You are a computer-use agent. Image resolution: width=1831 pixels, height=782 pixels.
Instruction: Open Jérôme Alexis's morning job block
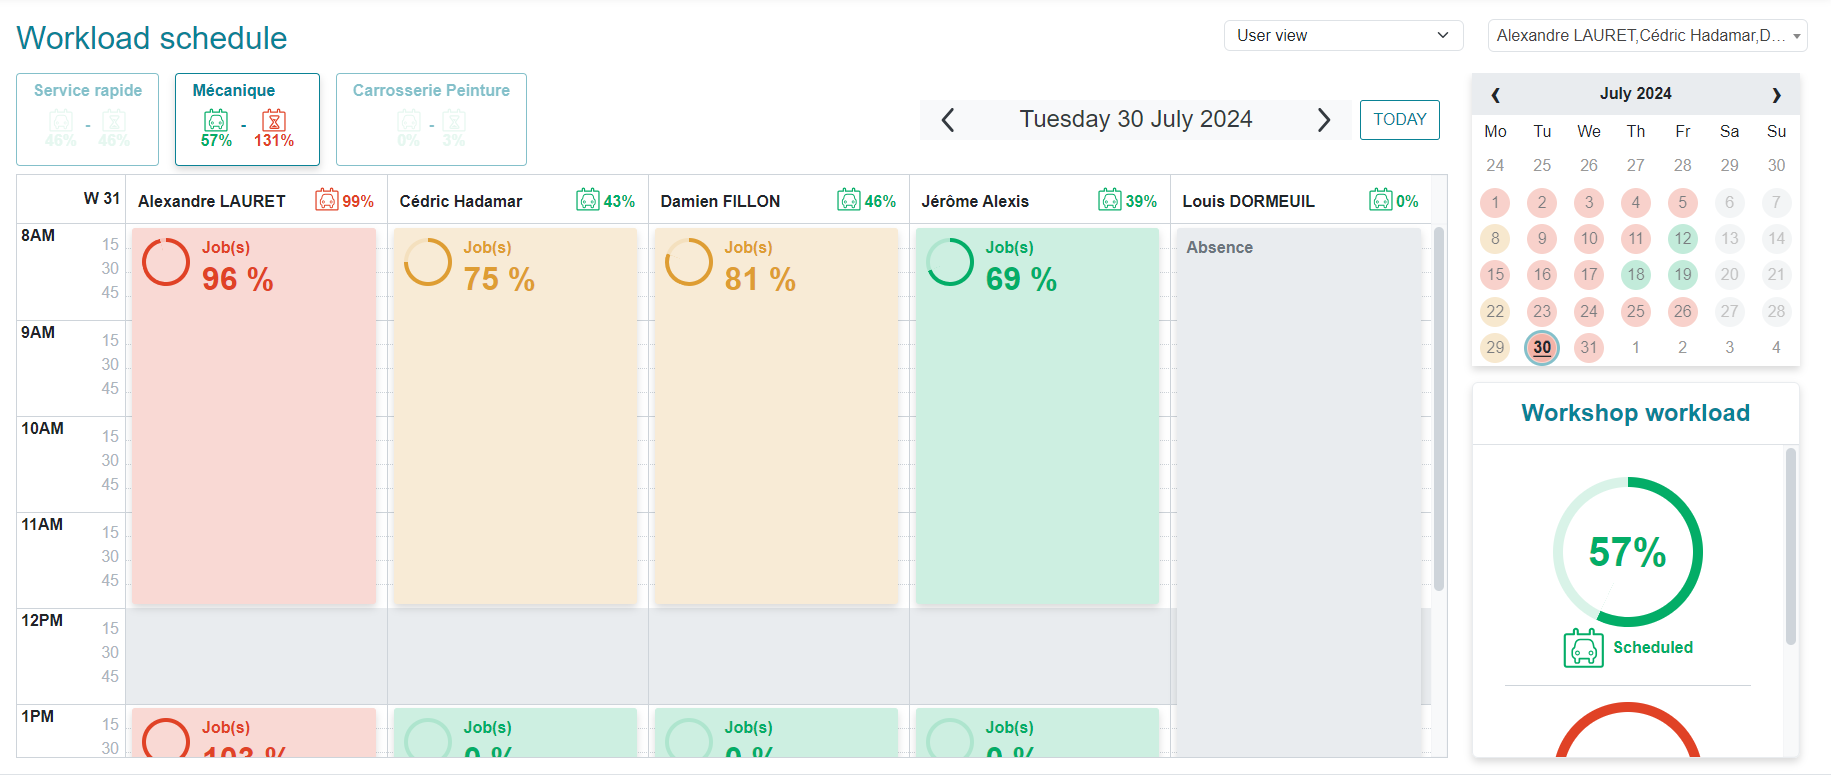coord(1037,416)
